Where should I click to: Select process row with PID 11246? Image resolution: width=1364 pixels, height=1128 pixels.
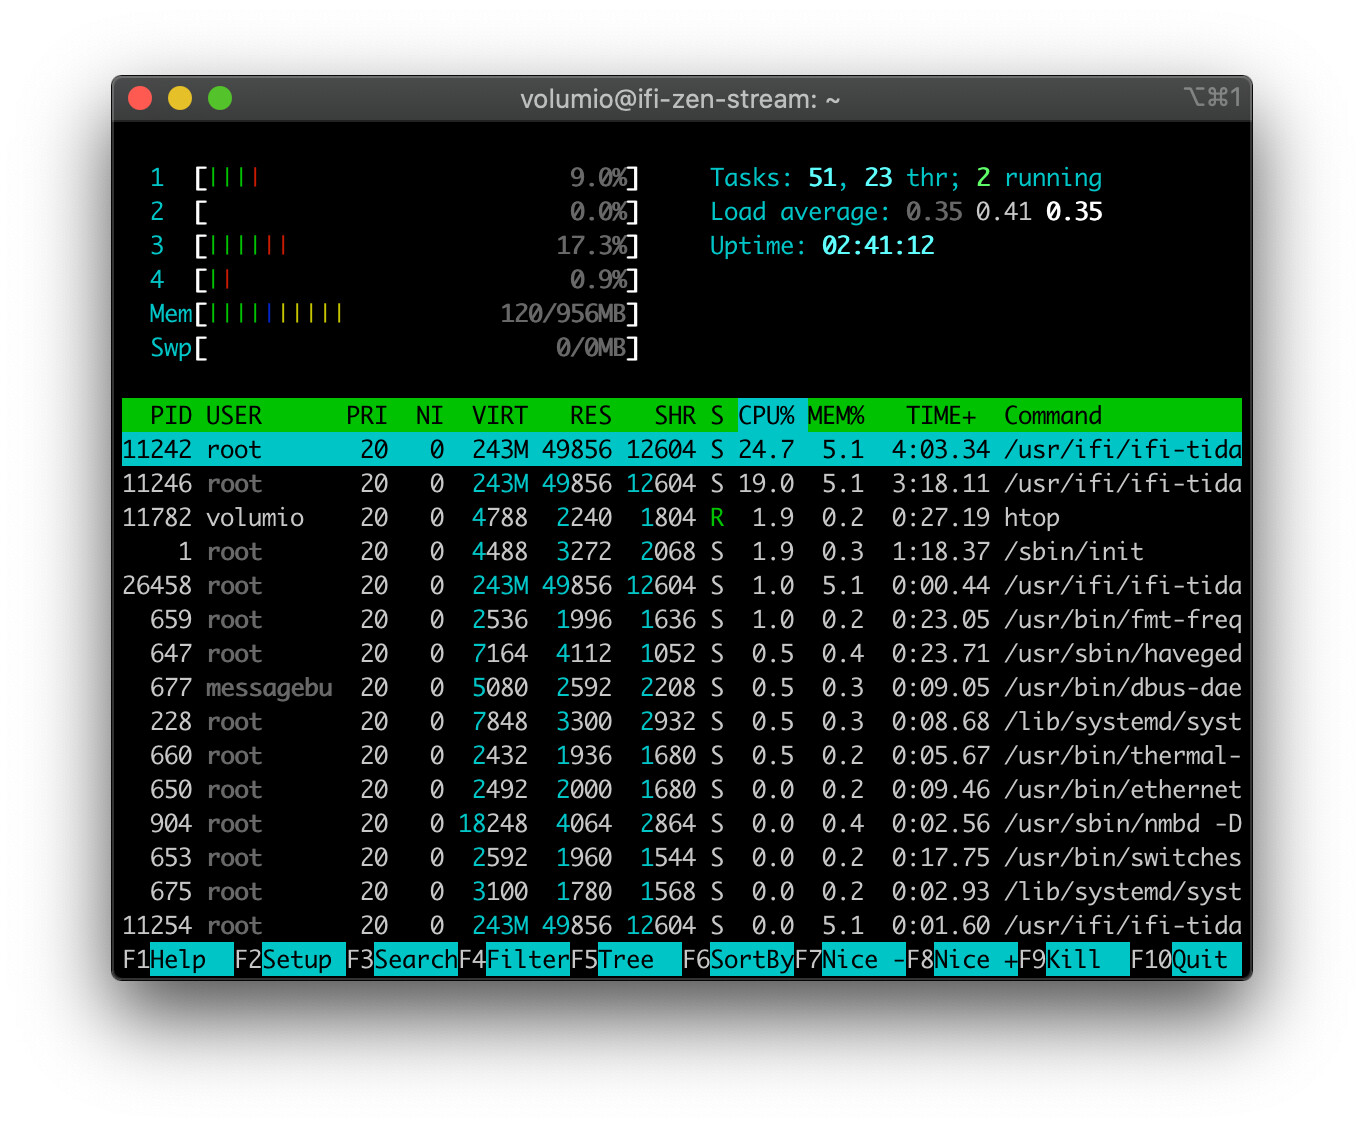coord(682,484)
